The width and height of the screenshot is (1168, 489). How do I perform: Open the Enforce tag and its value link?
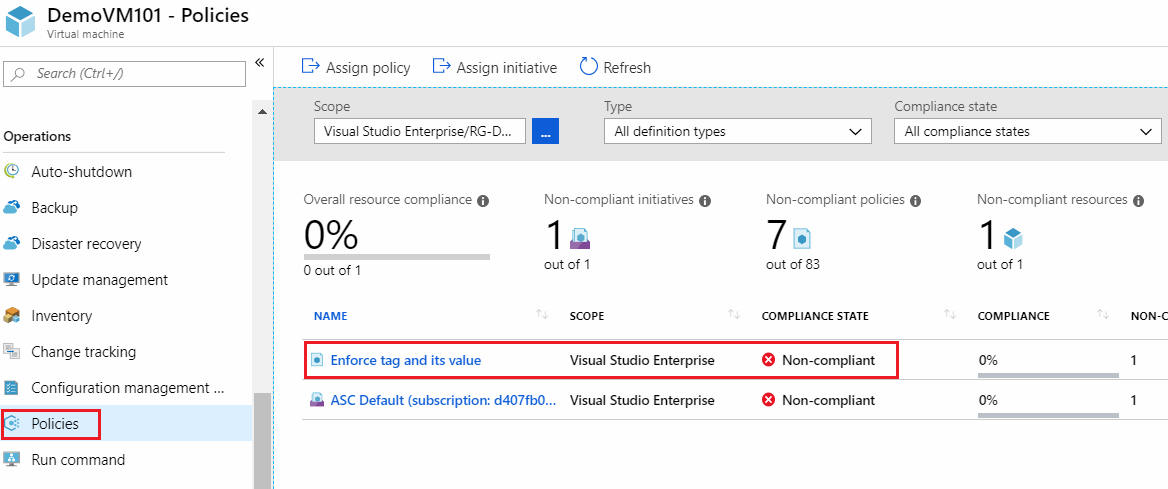click(406, 360)
